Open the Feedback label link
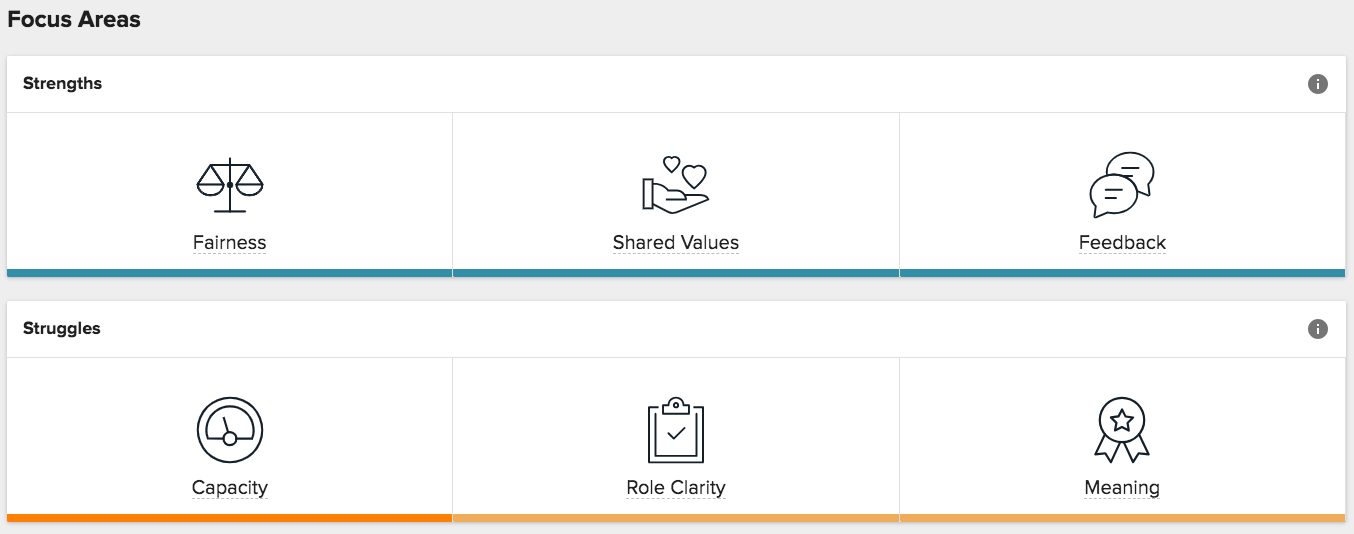 point(1122,243)
